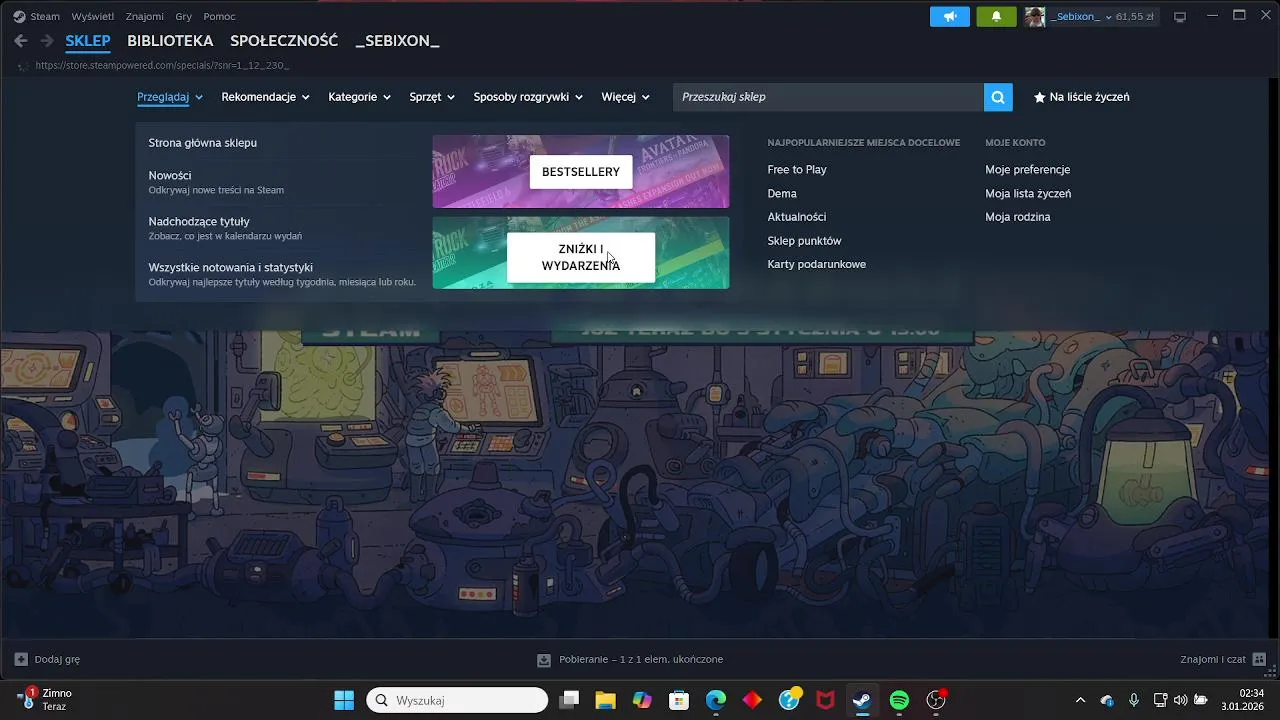The height and width of the screenshot is (720, 1280).
Task: Open the _SEBIXON_ profile tab
Action: coord(397,41)
